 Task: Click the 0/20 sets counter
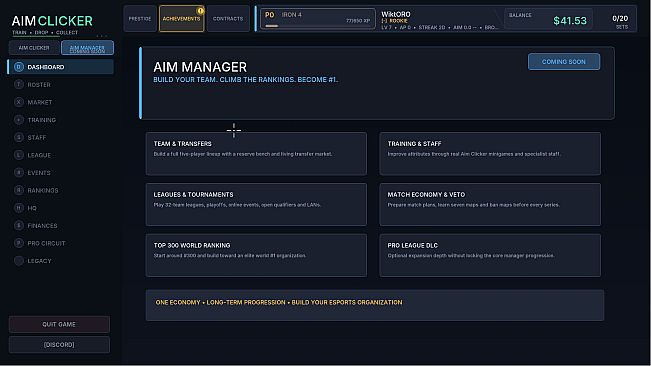[x=620, y=18]
